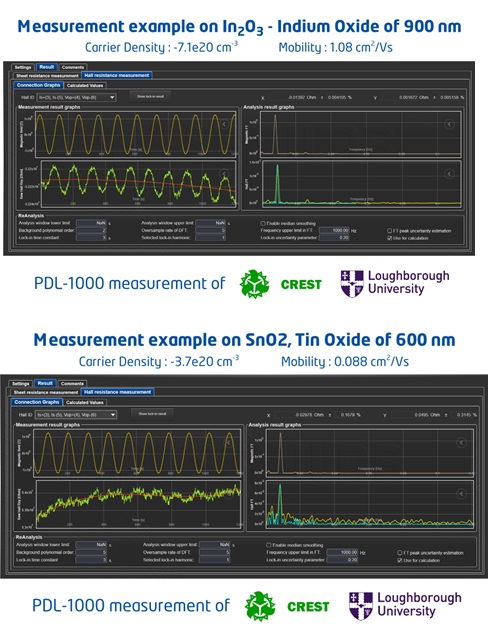Open Comments tab in Tin Oxide window
Image resolution: width=489 pixels, height=636 pixels.
point(72,384)
